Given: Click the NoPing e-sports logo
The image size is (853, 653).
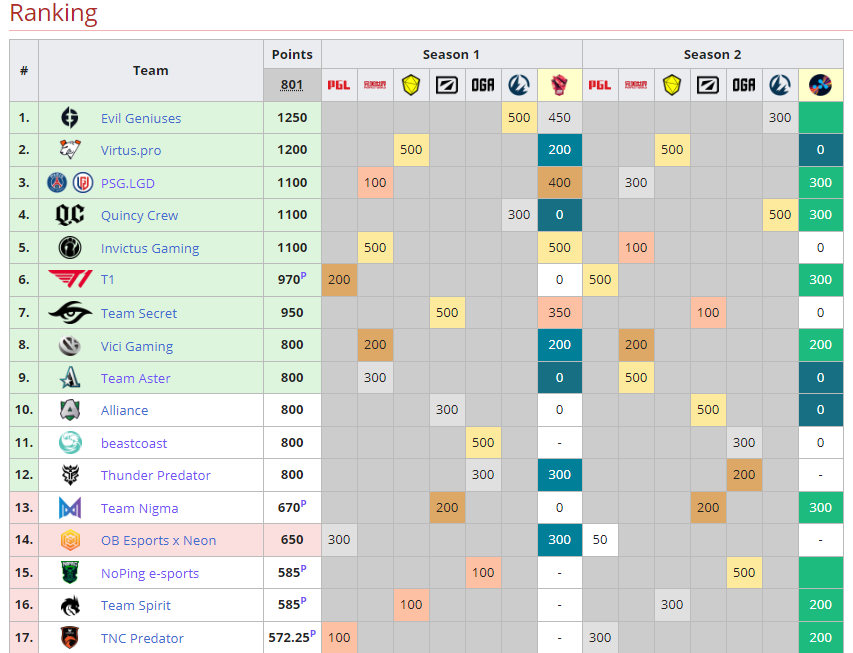Looking at the screenshot, I should pyautogui.click(x=70, y=572).
